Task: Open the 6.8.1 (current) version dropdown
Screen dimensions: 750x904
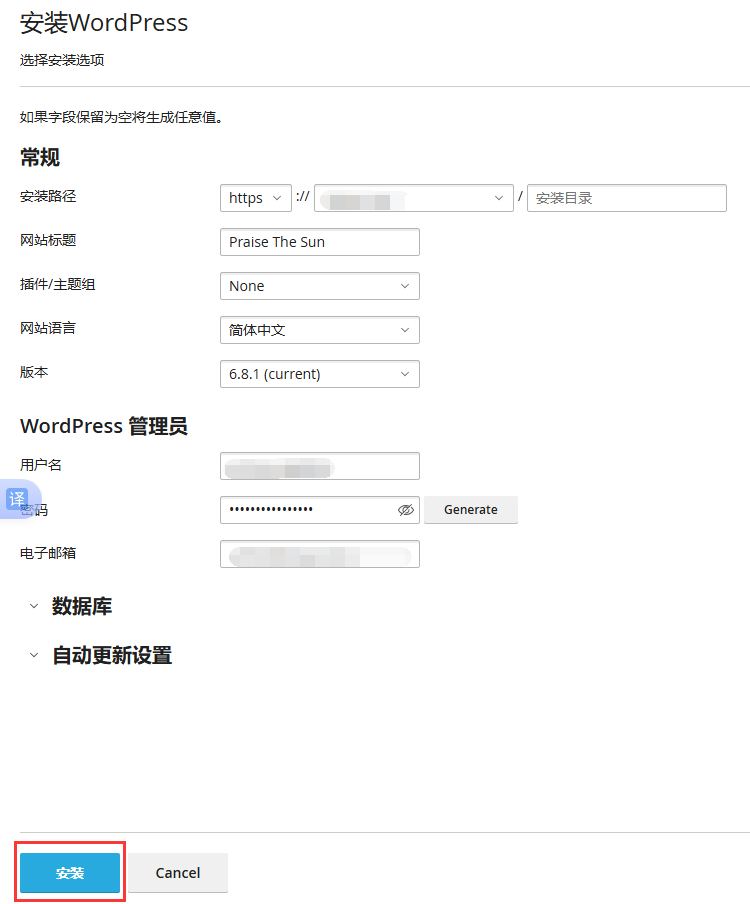Action: (x=319, y=374)
